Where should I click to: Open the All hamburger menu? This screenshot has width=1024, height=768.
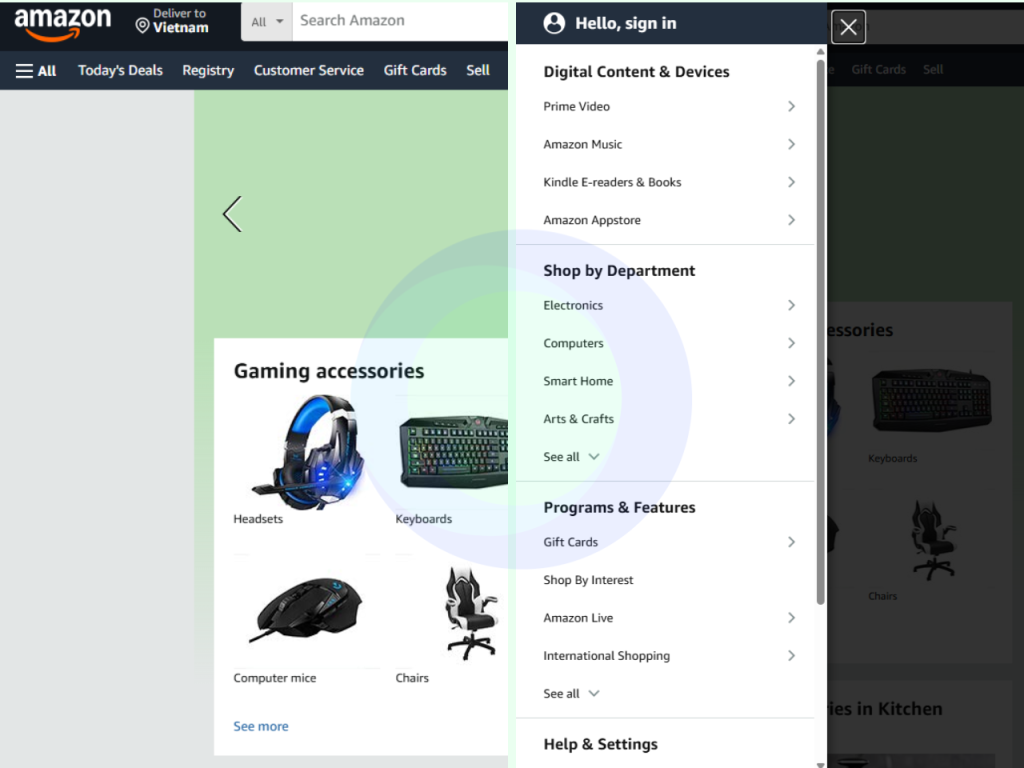point(36,71)
